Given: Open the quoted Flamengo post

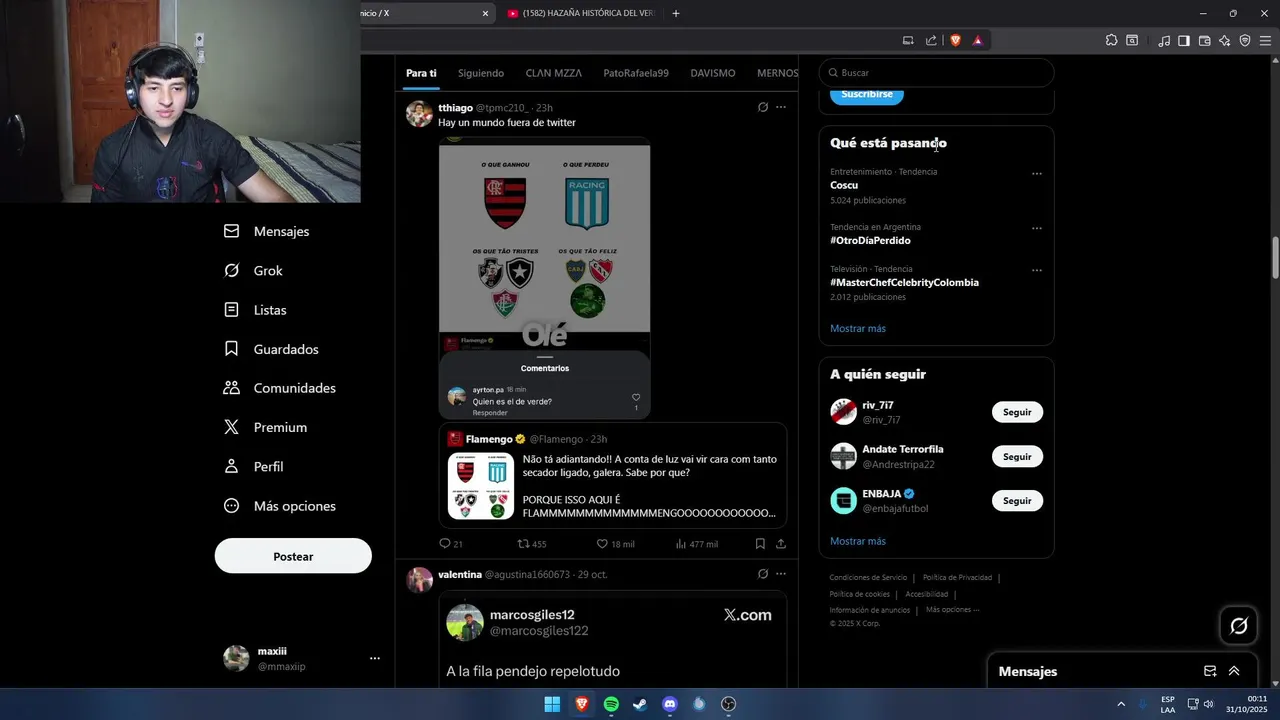Looking at the screenshot, I should (613, 475).
